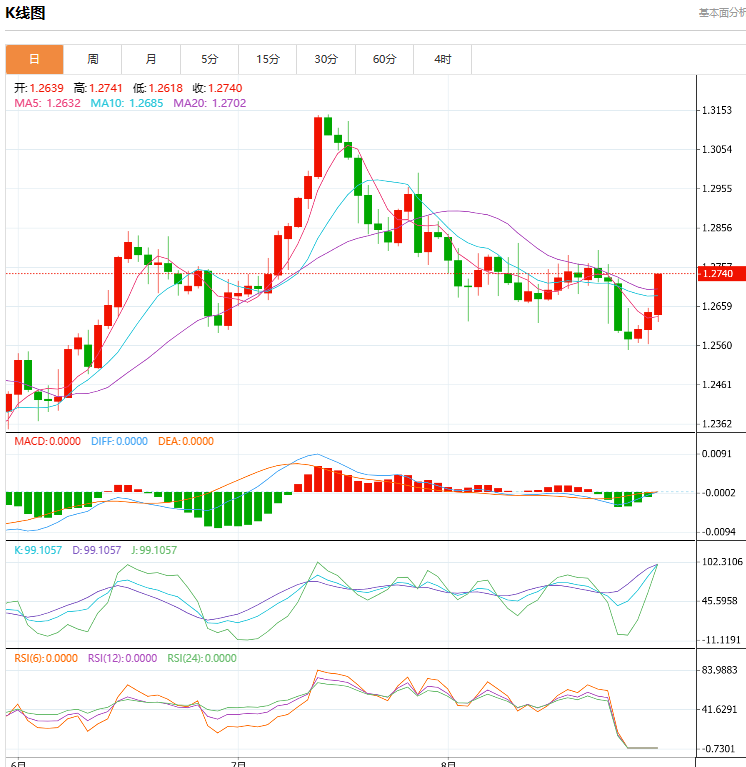
Task: Click the tallest red candlestick at the July peak
Action: pos(318,147)
